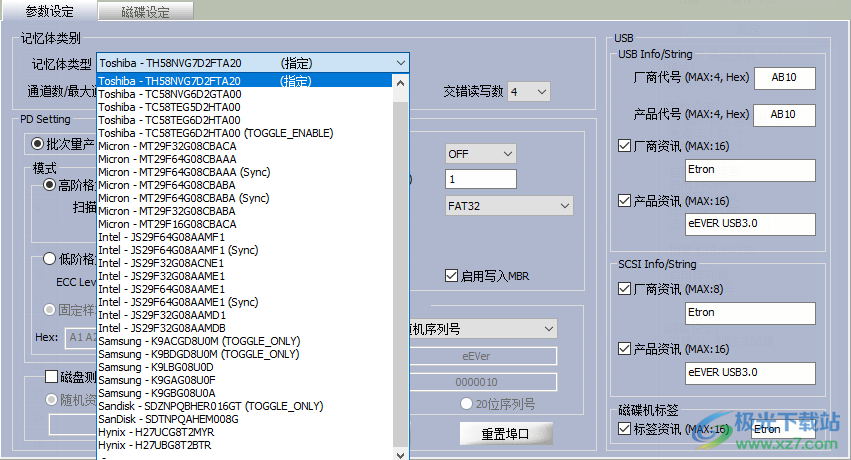Click the list scrollbar up arrow
851x460 pixels.
(x=401, y=83)
